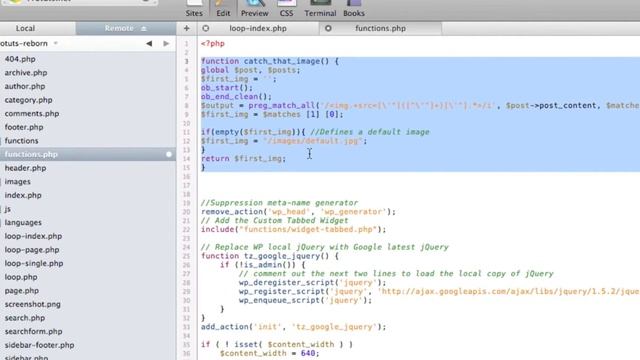Open the CSS toolbar view
640x360 pixels.
click(286, 9)
